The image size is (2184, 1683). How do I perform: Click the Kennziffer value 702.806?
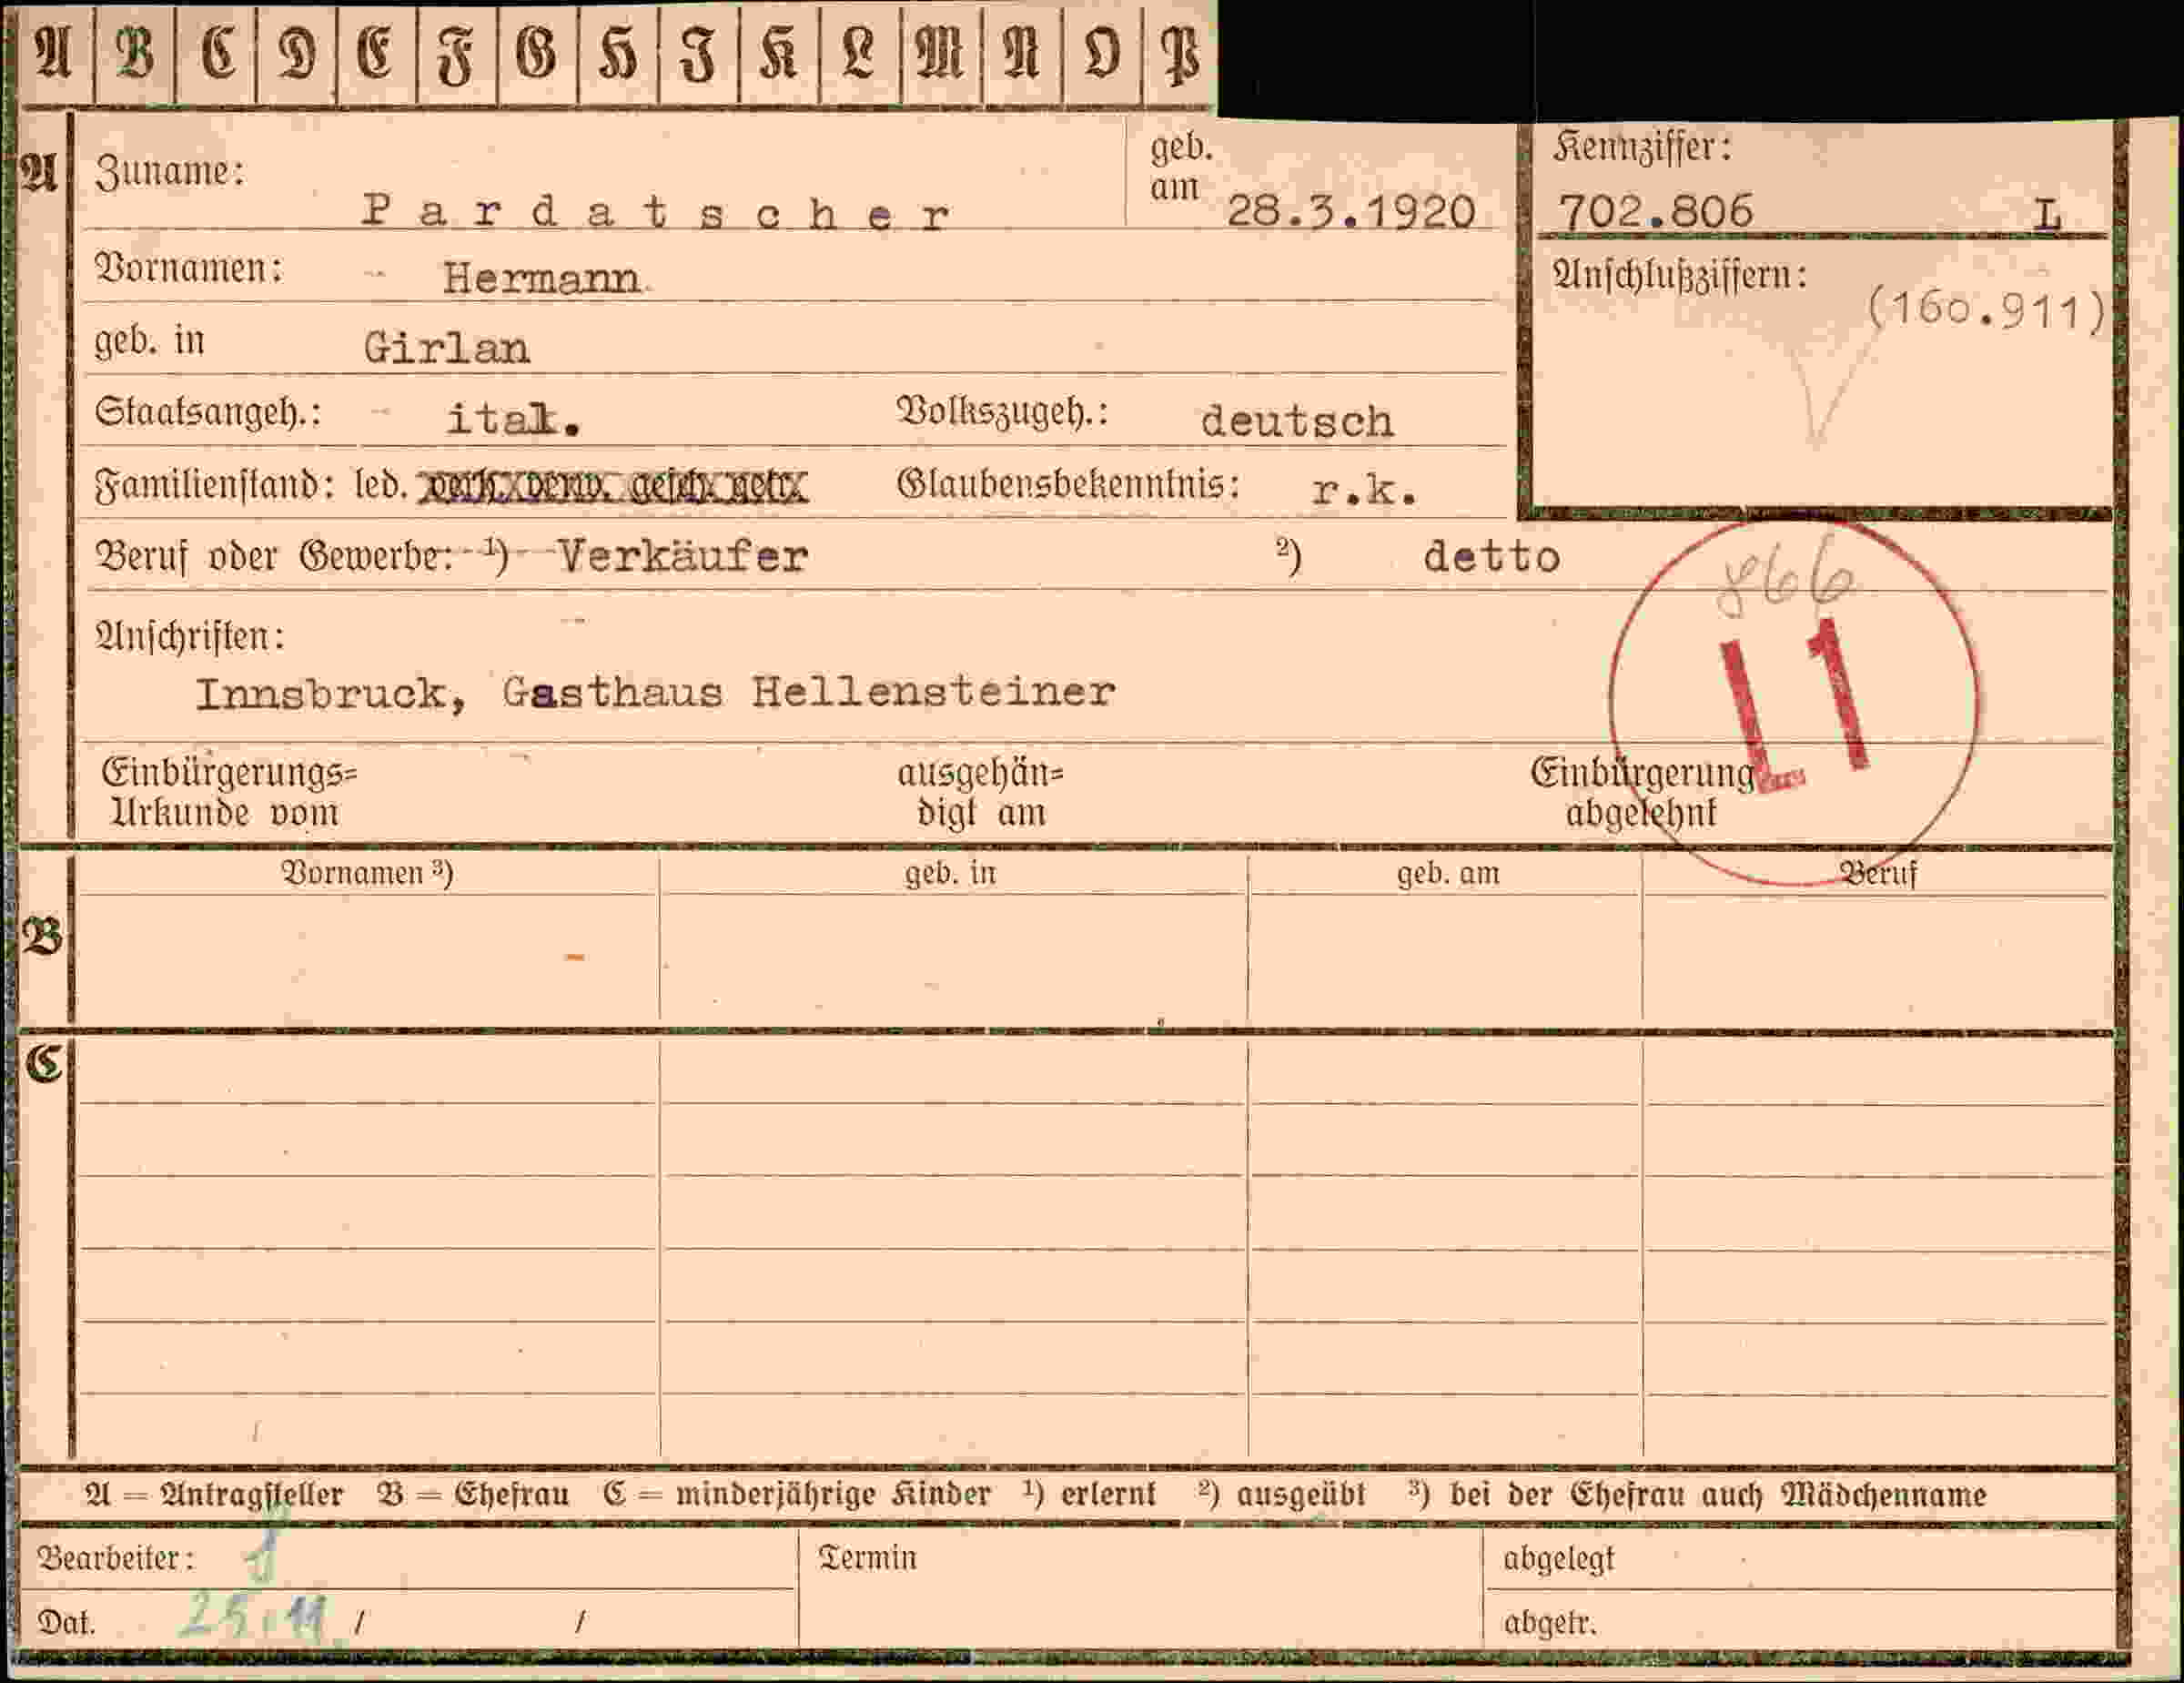1655,211
